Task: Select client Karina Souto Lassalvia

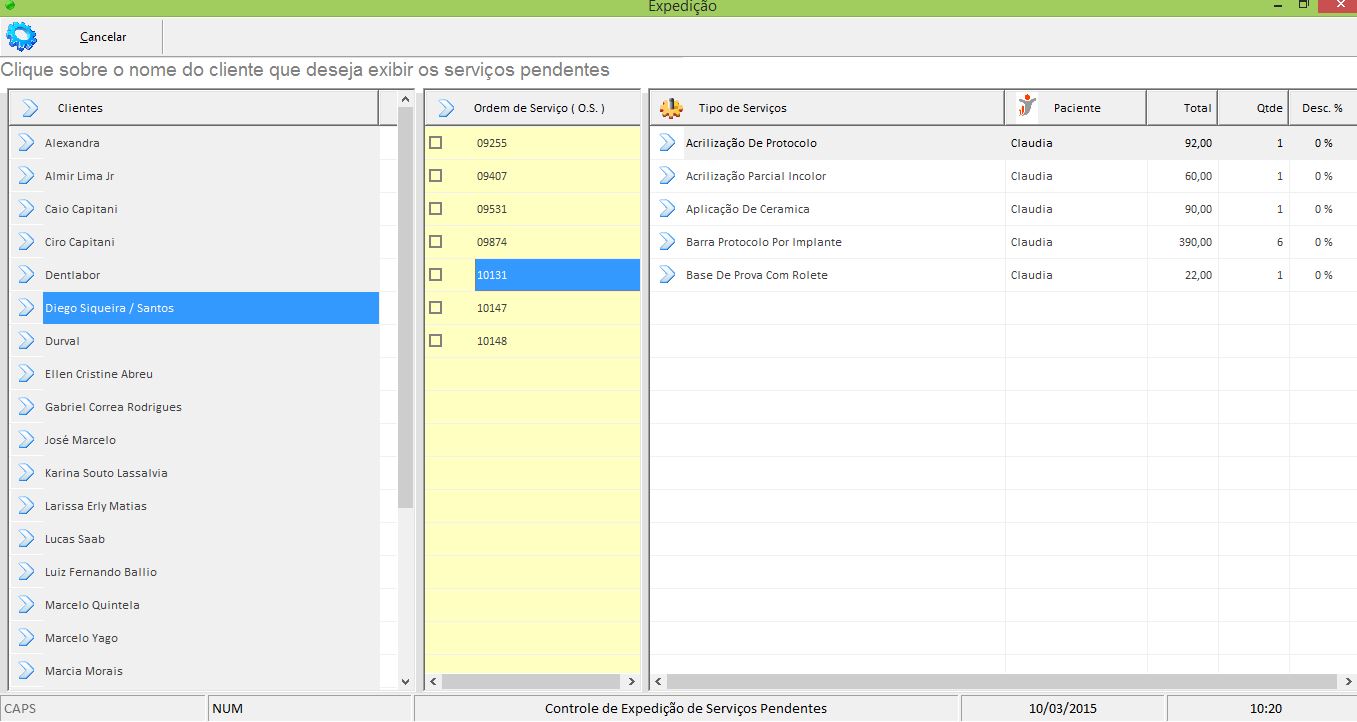Action: click(x=106, y=473)
